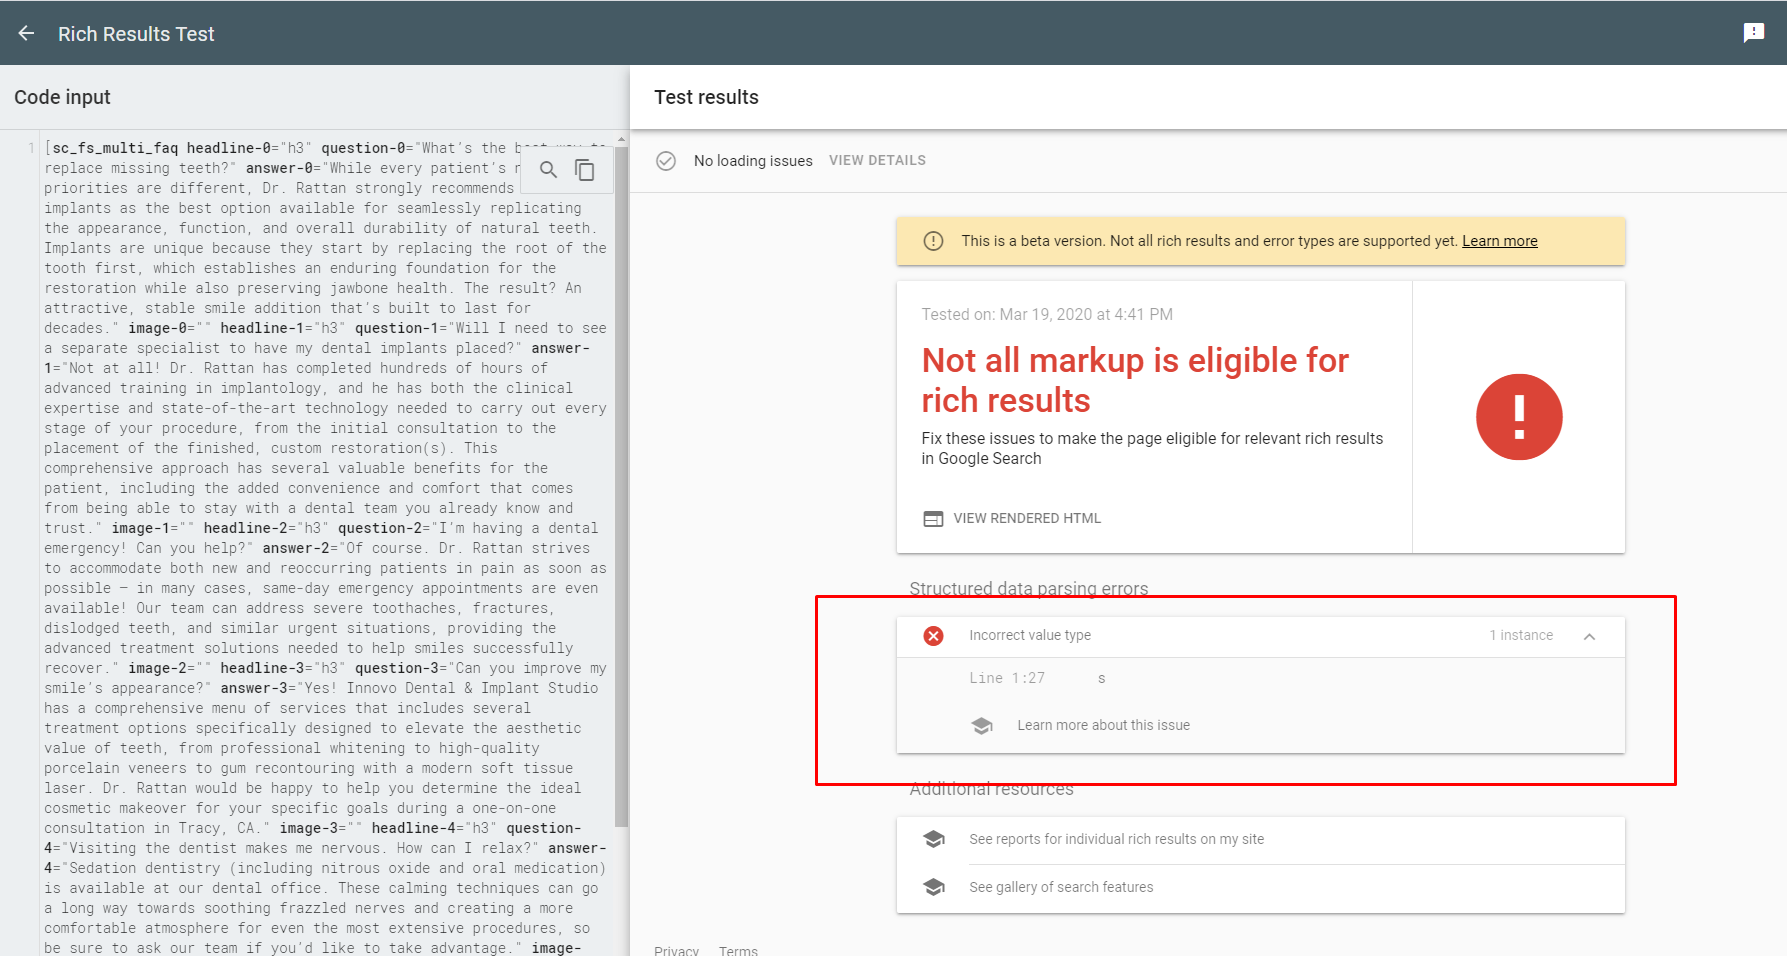Click the red Incorrect value type error icon
This screenshot has height=956, width=1787.
pos(933,635)
